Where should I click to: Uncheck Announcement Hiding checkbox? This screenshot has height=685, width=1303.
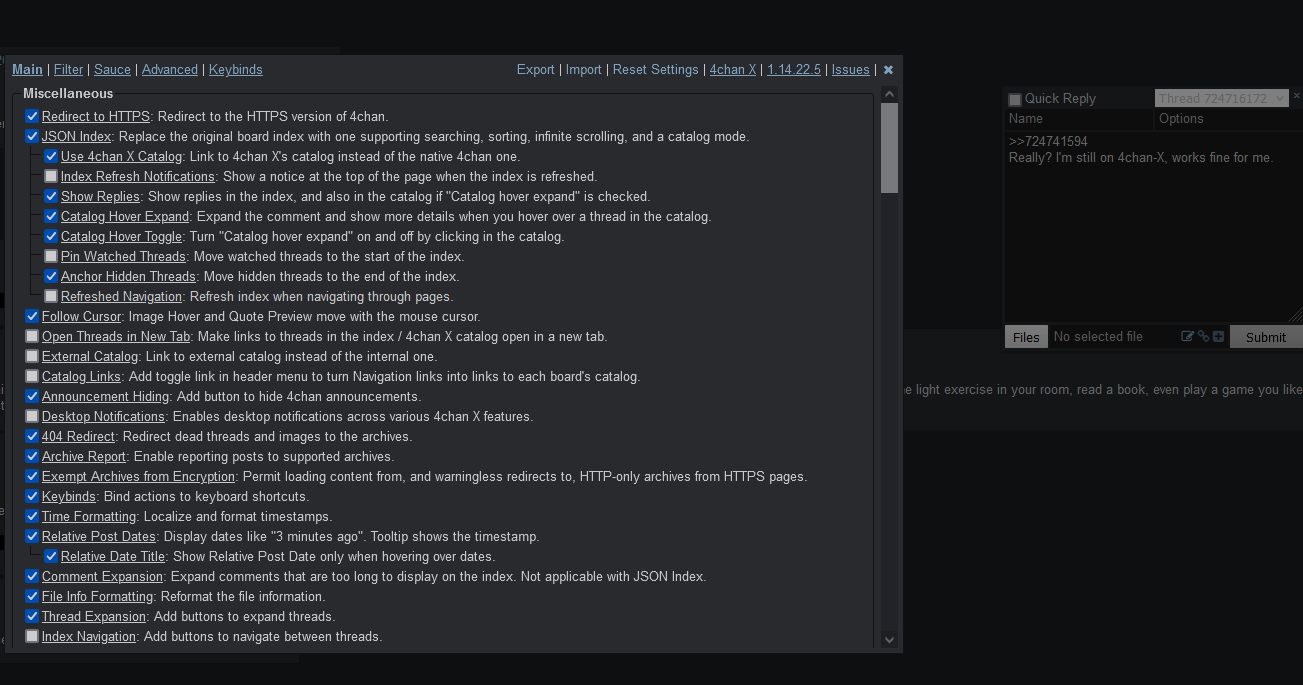32,396
